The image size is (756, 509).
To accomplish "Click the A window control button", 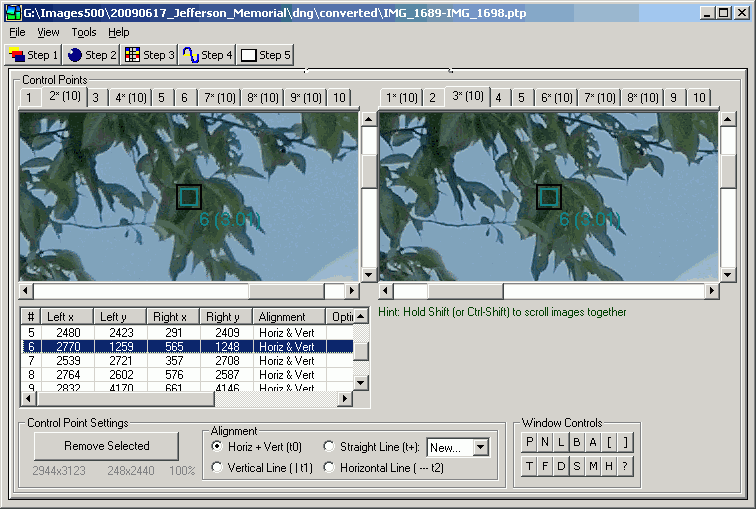I will click(x=593, y=442).
